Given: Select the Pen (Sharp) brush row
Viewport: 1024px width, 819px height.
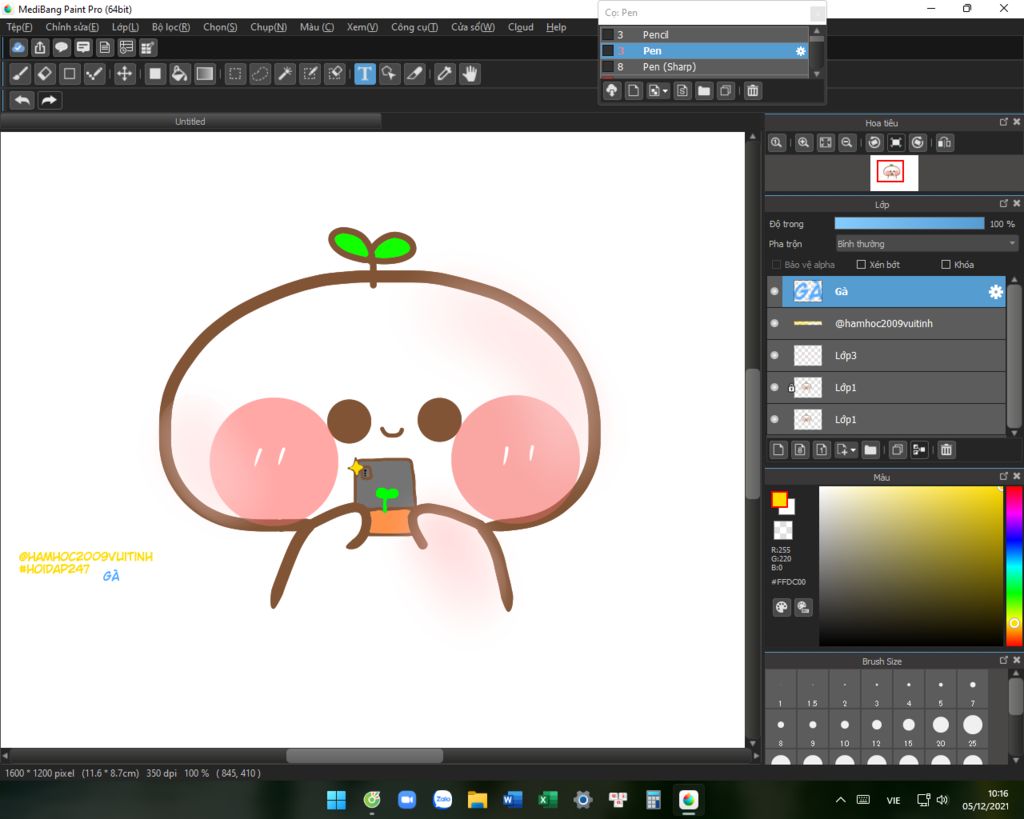Looking at the screenshot, I should click(x=704, y=67).
